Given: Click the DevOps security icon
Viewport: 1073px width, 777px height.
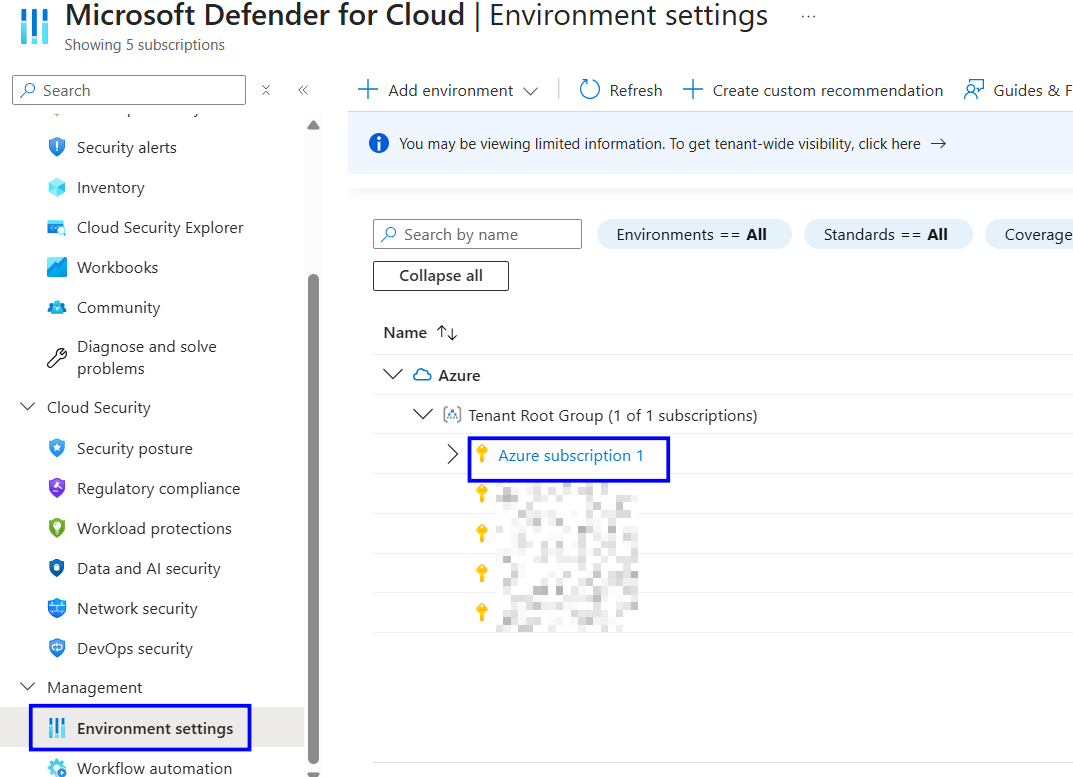Looking at the screenshot, I should tap(57, 648).
